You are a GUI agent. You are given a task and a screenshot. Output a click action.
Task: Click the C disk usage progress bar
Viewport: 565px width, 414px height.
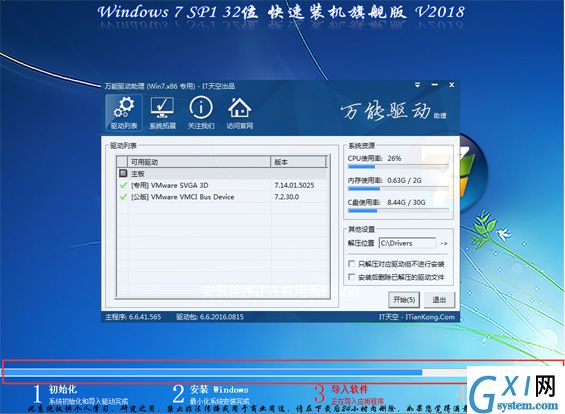click(398, 210)
